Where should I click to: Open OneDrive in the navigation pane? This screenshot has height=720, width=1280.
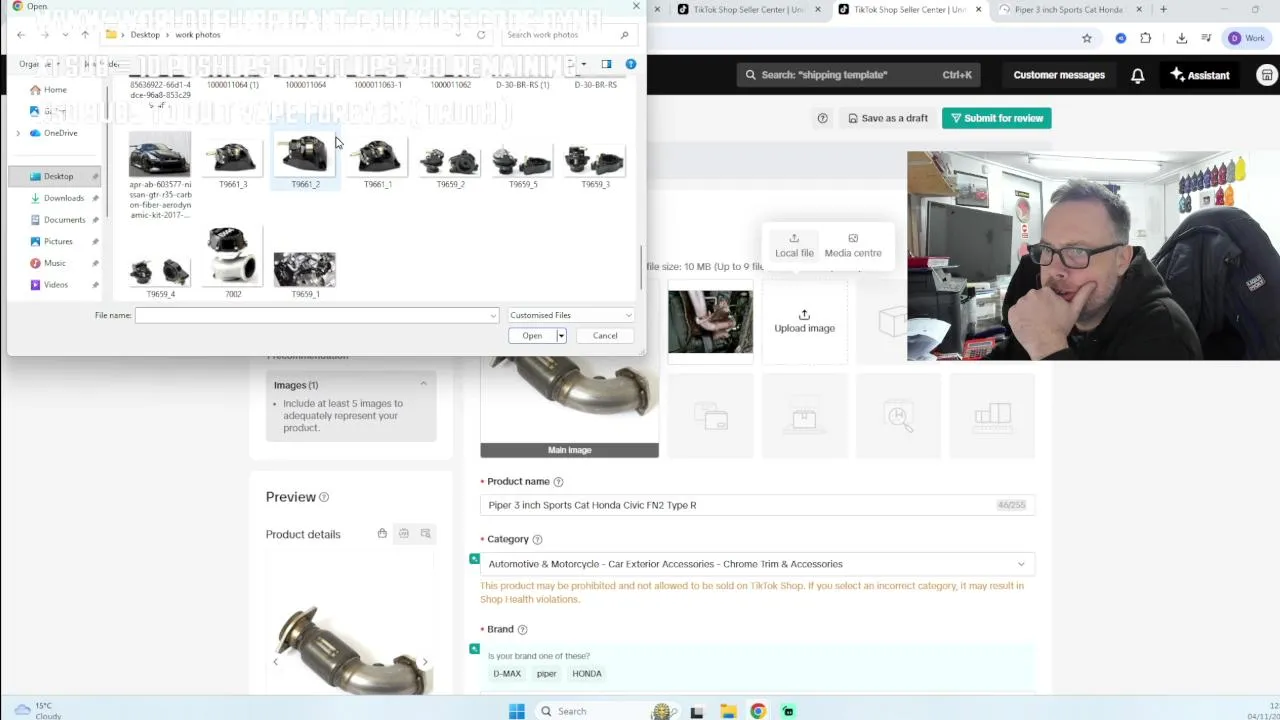(60, 133)
